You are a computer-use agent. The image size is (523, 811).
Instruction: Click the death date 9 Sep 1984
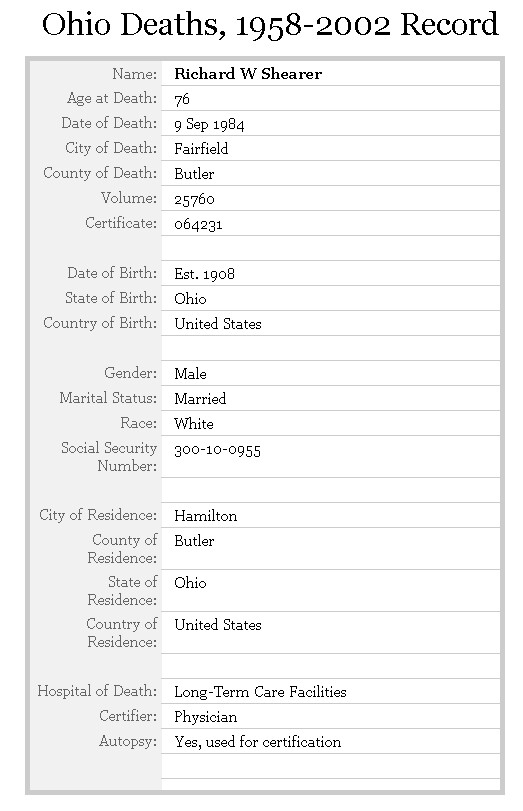(209, 124)
